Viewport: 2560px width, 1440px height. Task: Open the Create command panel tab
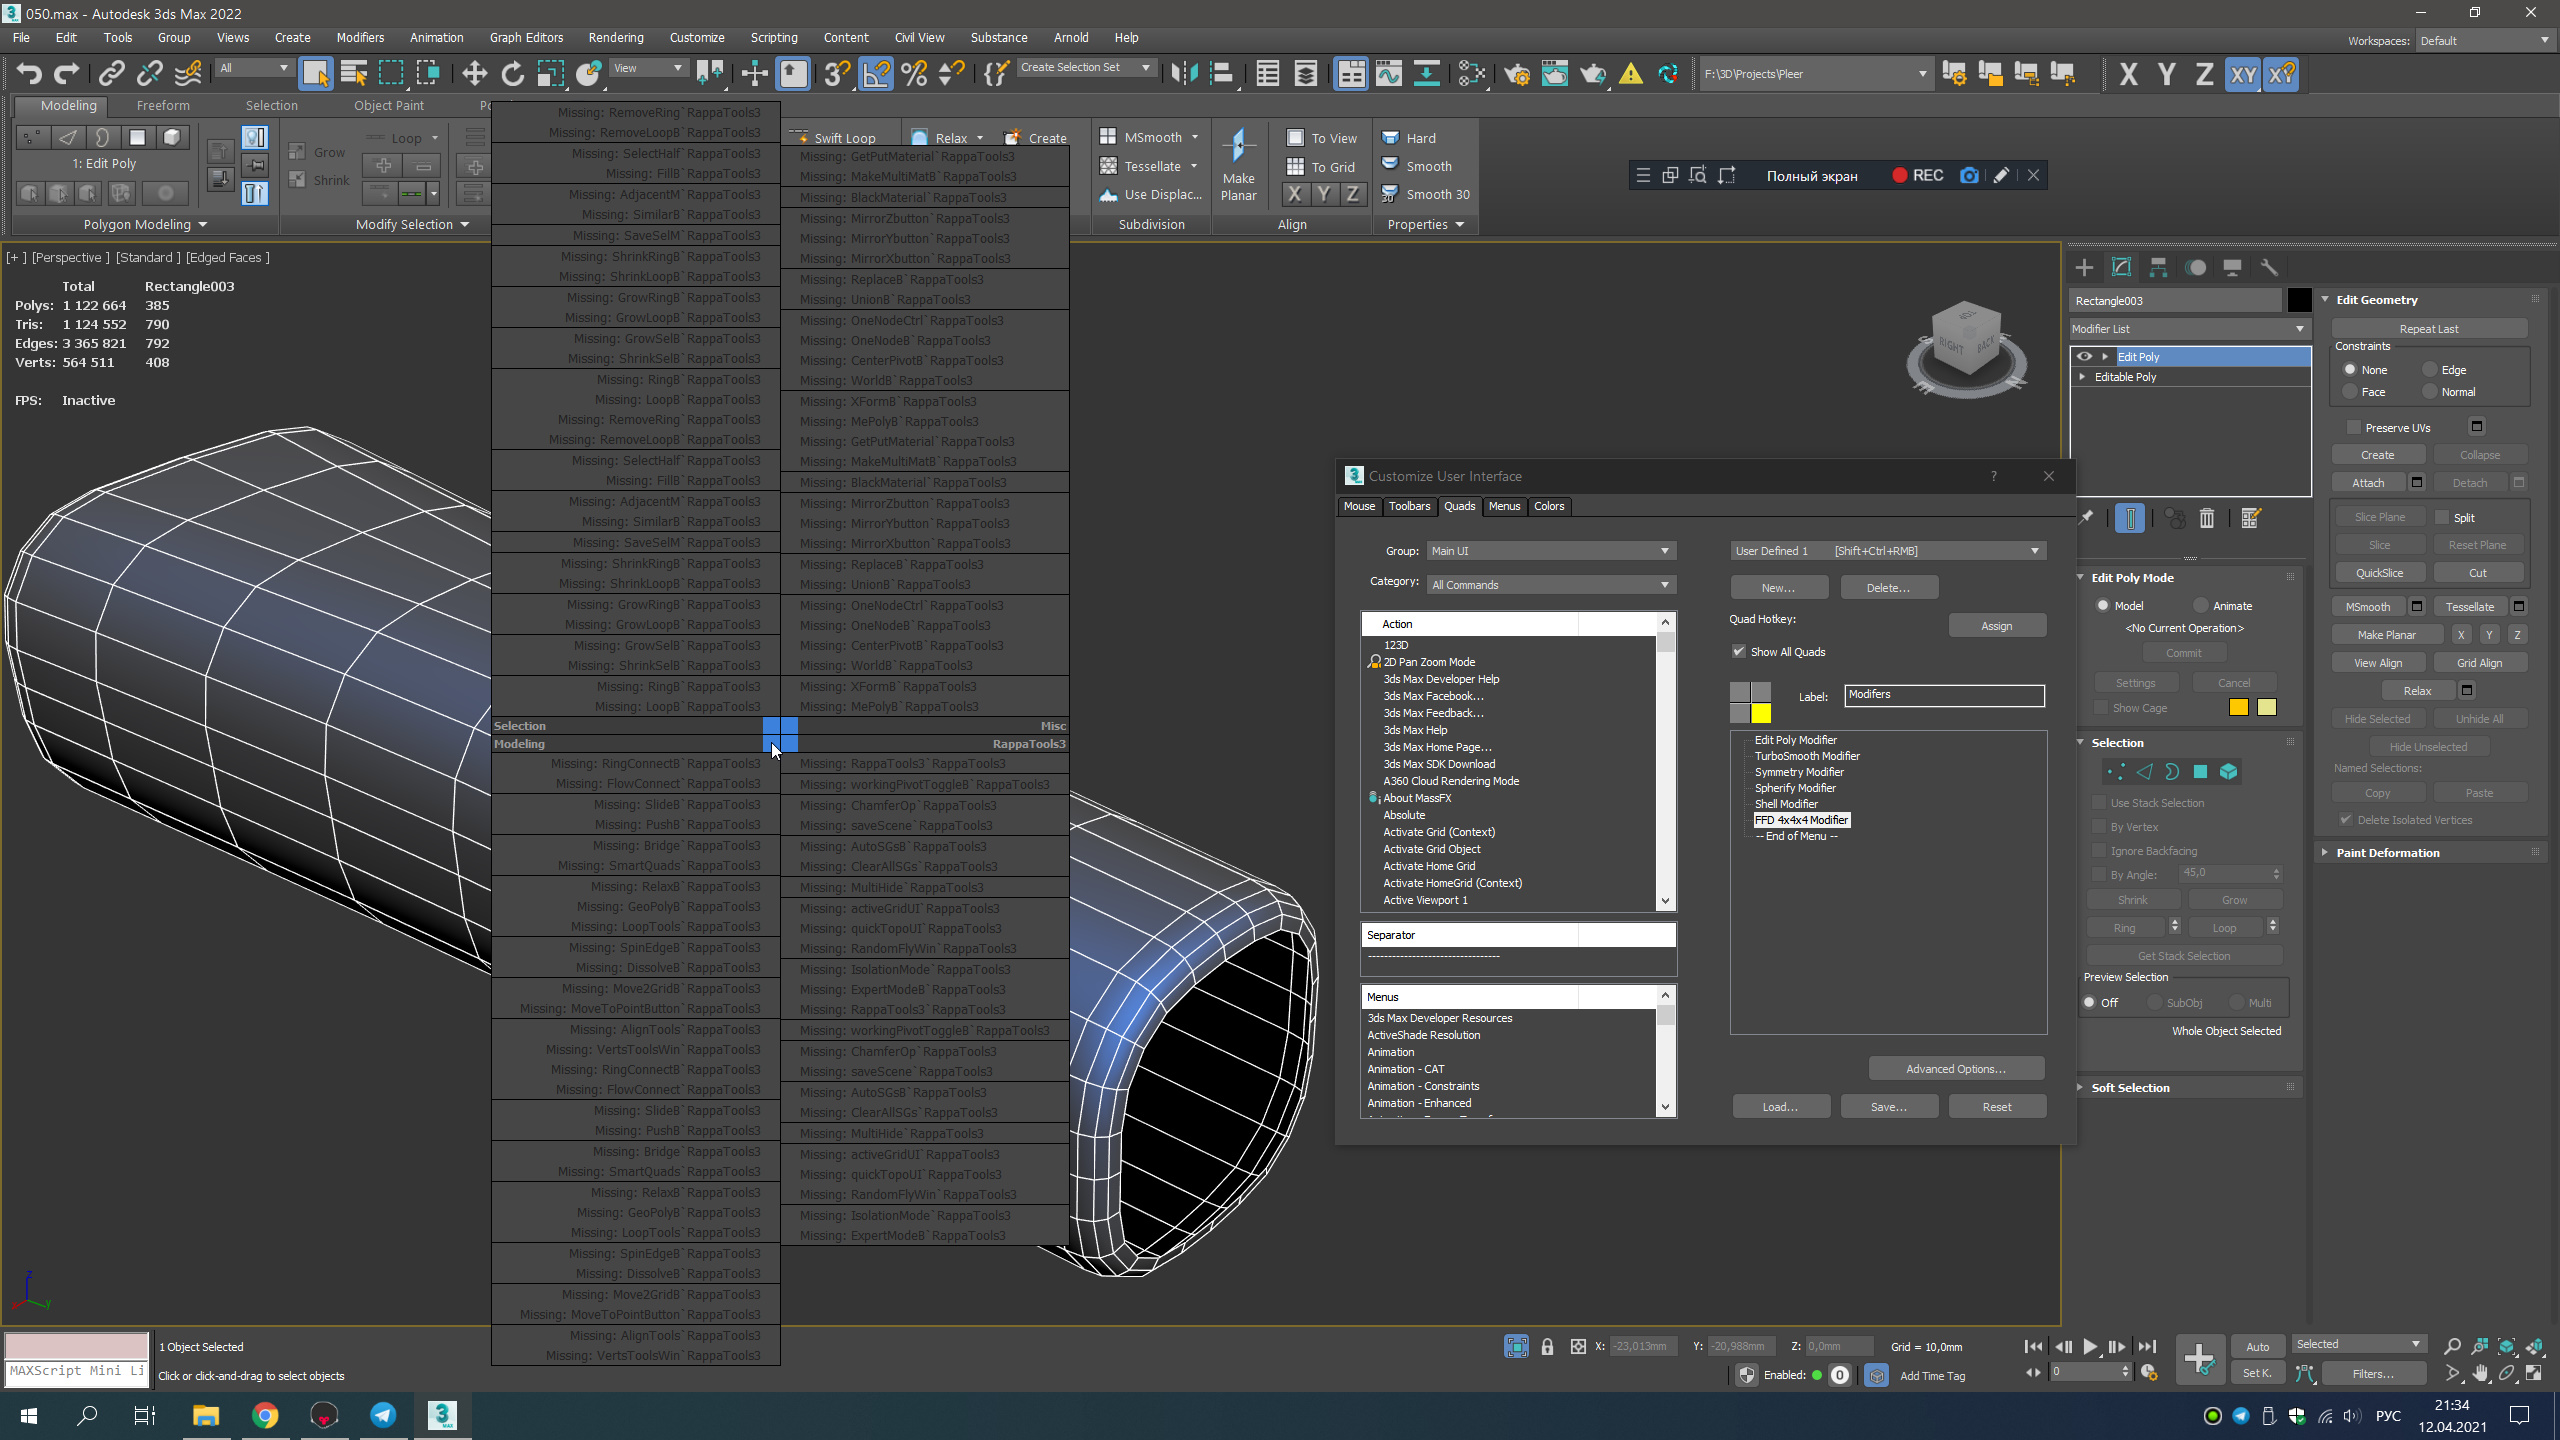2084,267
